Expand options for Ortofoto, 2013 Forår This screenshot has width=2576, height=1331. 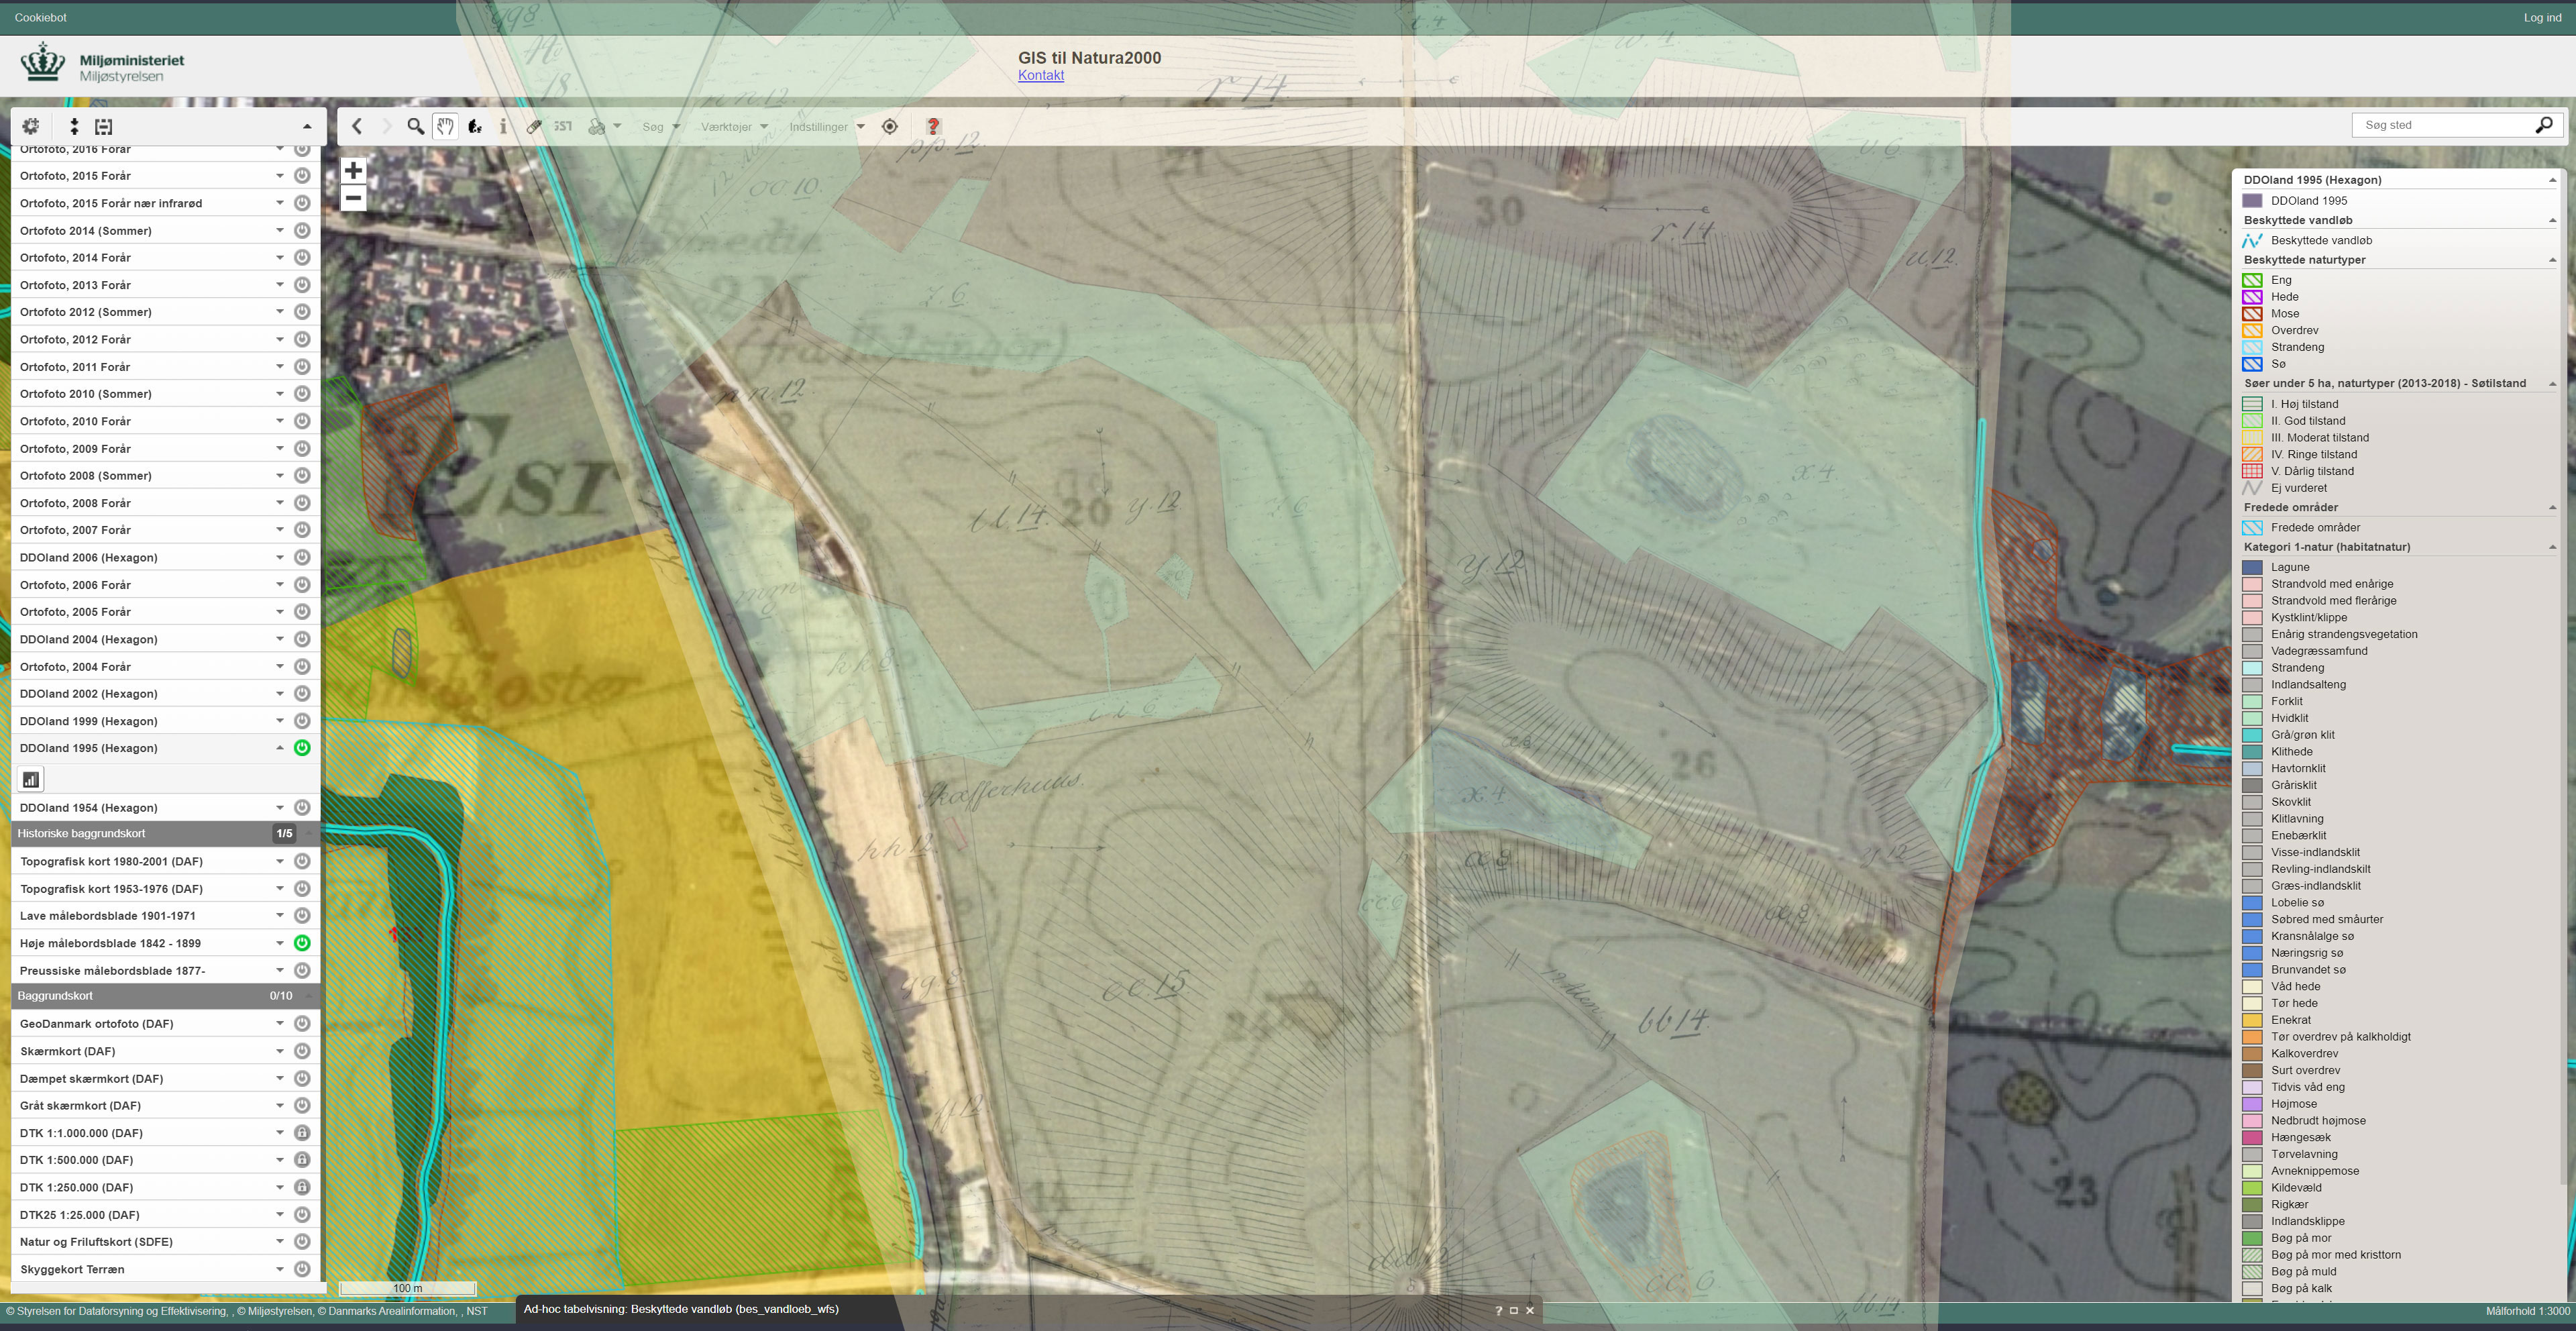280,285
